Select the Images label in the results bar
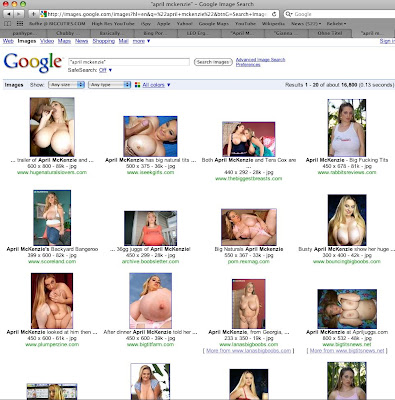Viewport: 395px width, 400px height. click(x=14, y=85)
